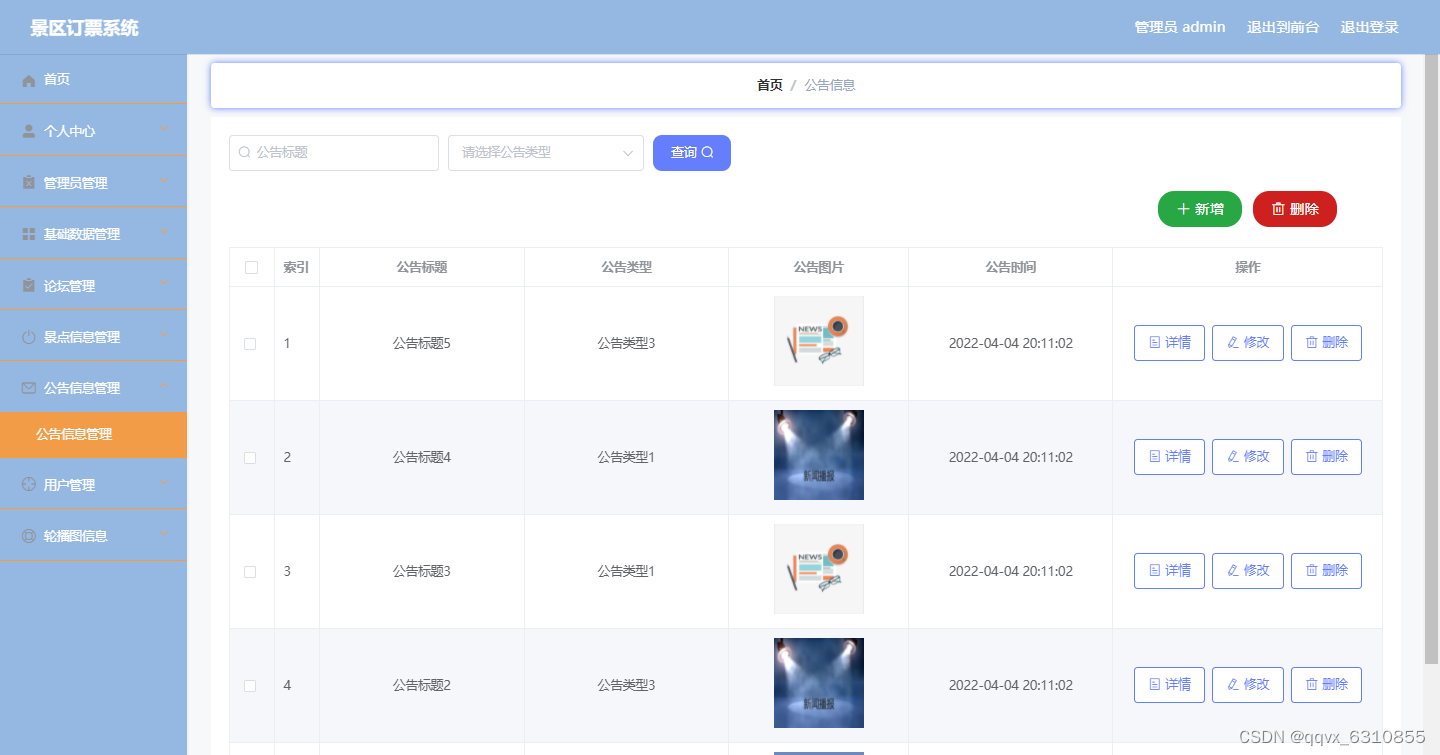Viewport: 1440px width, 755px height.
Task: Check the checkbox for row 公告标题2
Action: tap(251, 686)
